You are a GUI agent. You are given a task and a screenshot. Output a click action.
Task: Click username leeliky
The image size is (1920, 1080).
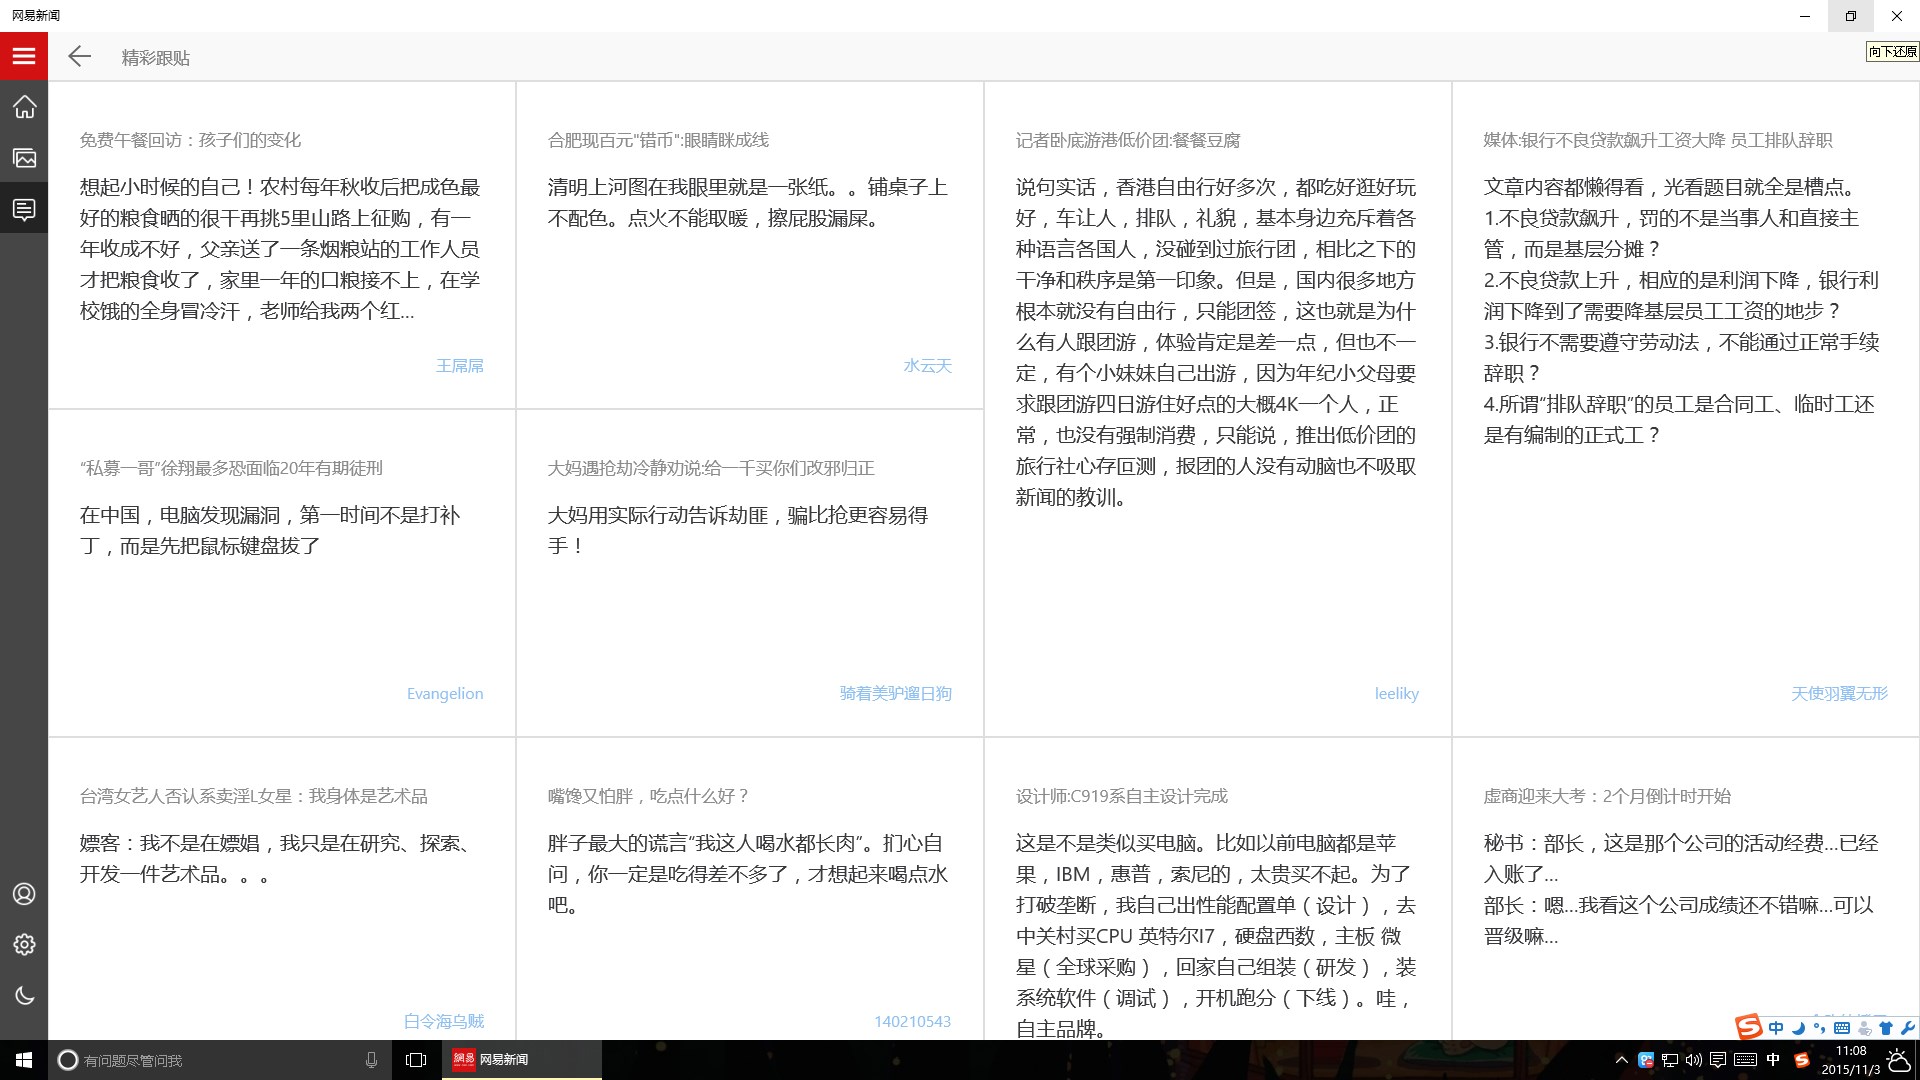1396,694
